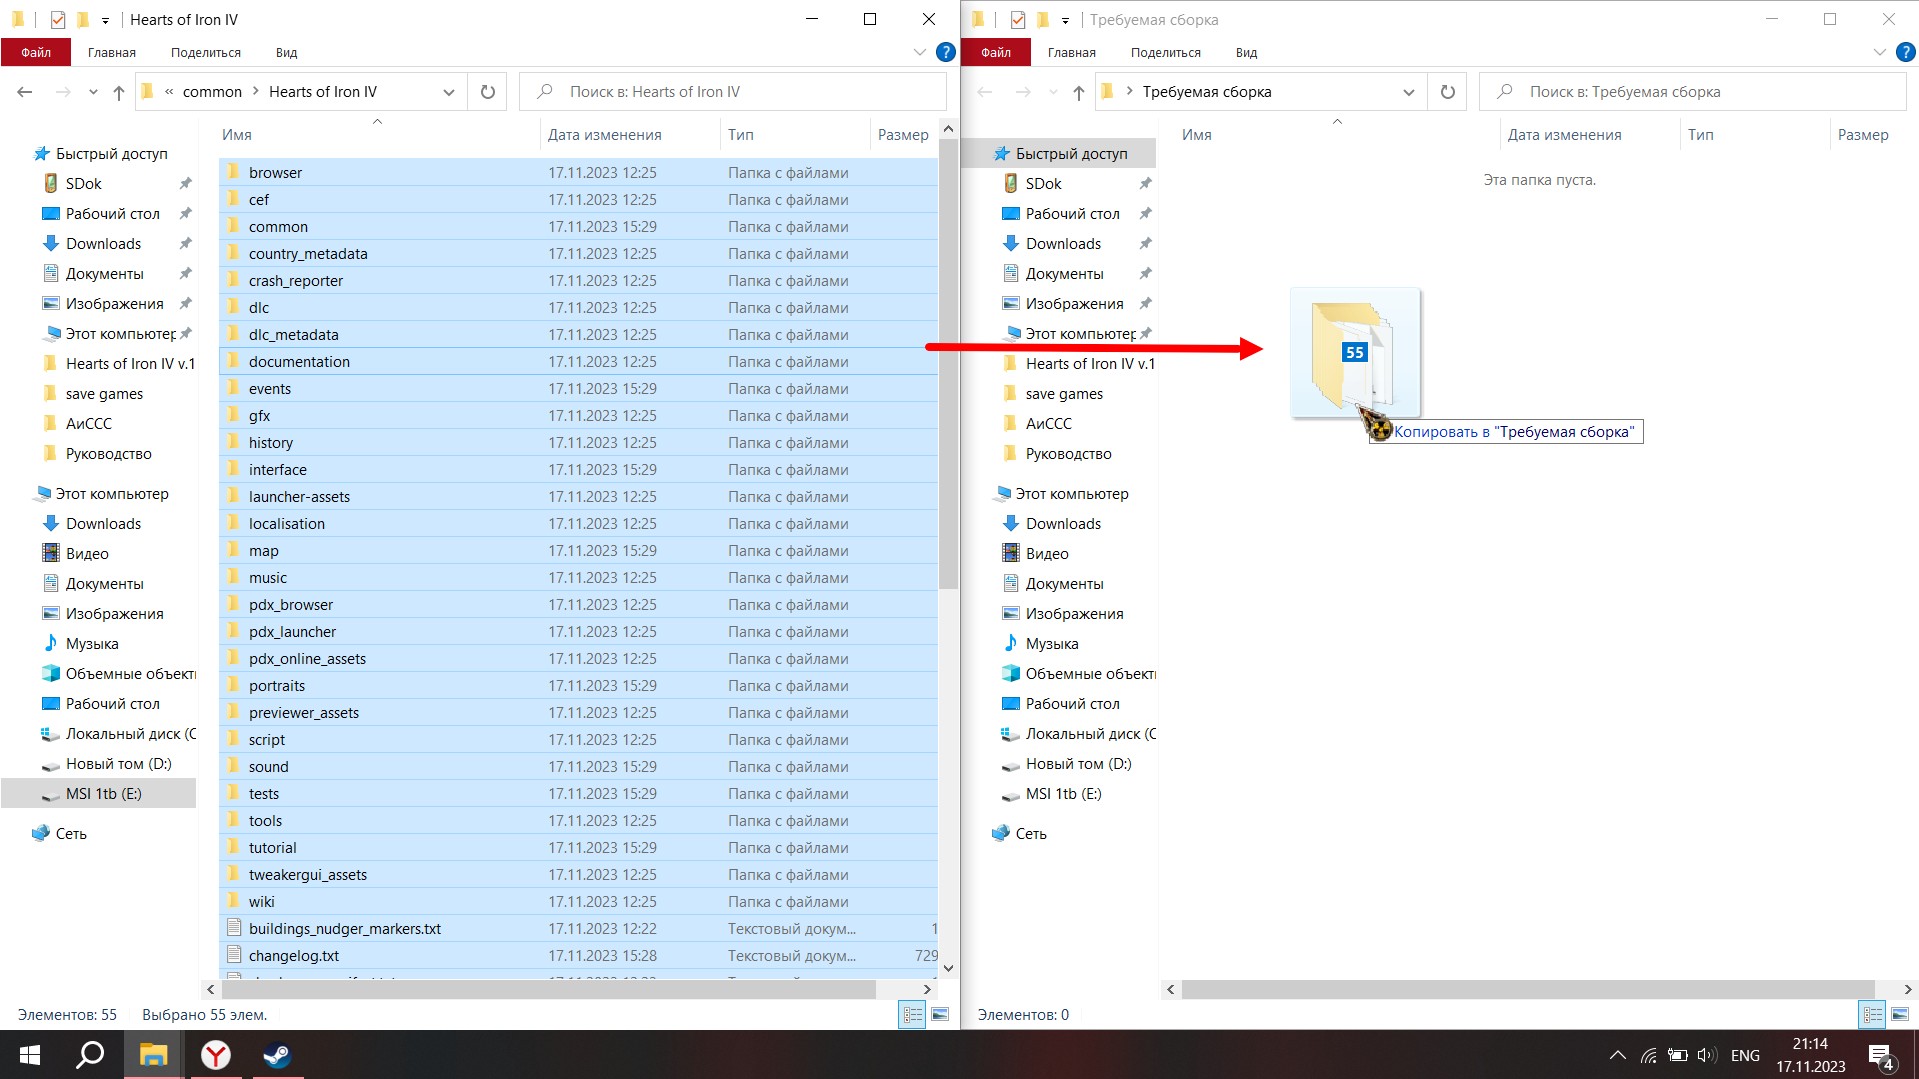
Task: Click search box in Hearts of Iron IV window
Action: (733, 92)
